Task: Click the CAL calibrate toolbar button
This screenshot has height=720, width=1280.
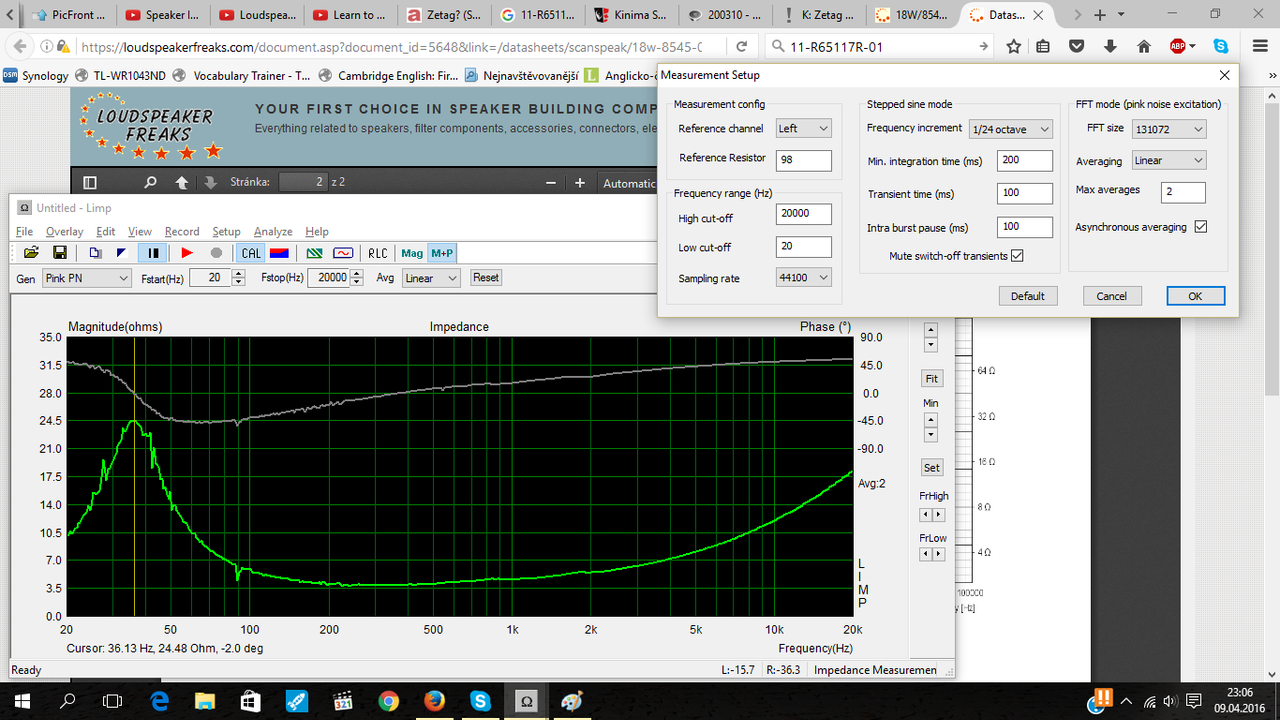Action: coord(251,253)
